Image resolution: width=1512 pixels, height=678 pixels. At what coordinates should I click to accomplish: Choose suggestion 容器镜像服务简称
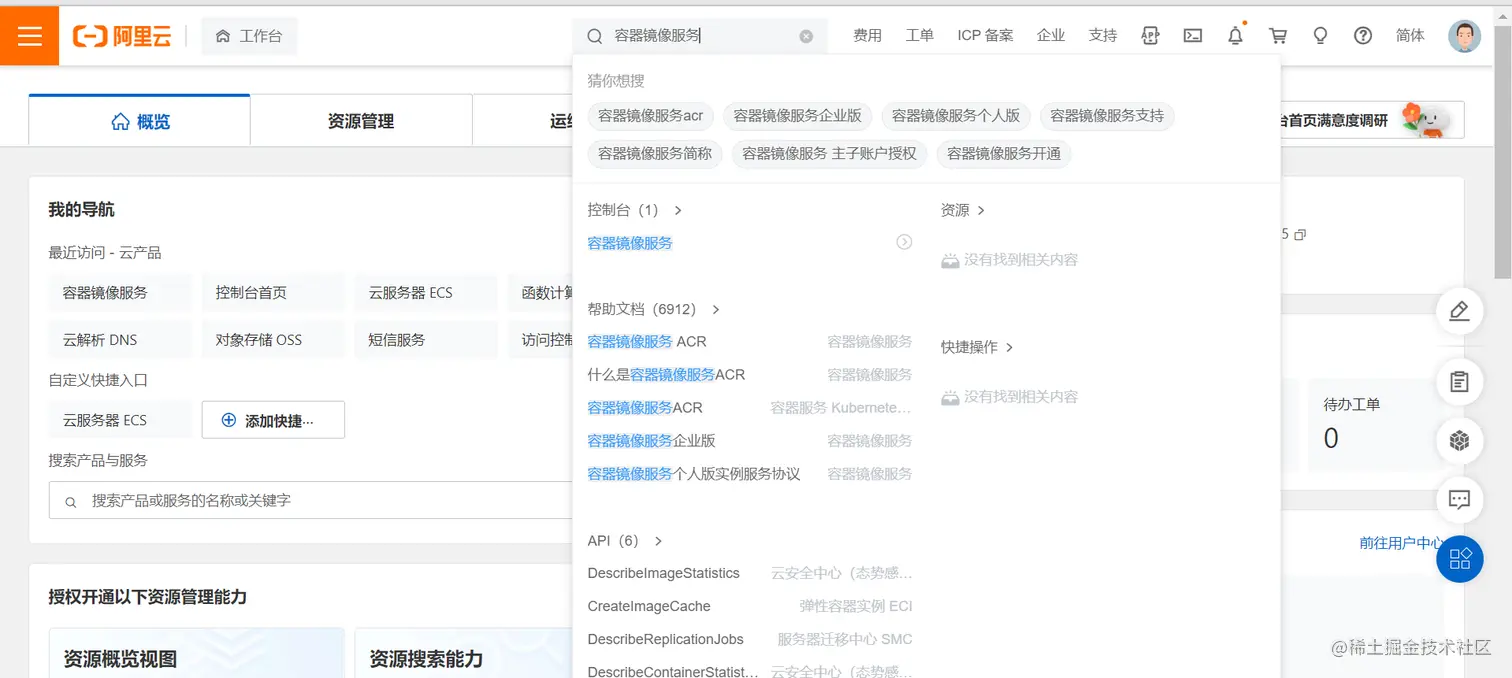coord(655,154)
